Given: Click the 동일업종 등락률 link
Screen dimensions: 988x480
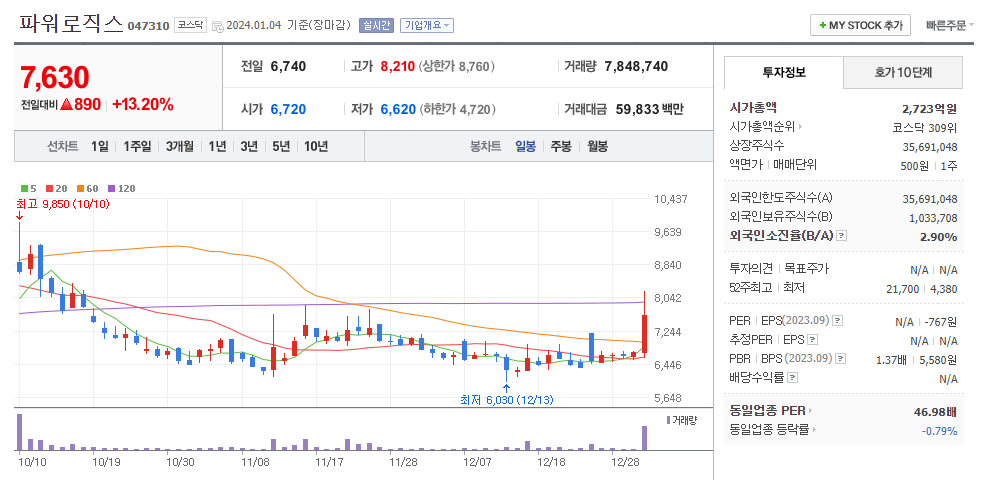Looking at the screenshot, I should click(769, 430).
